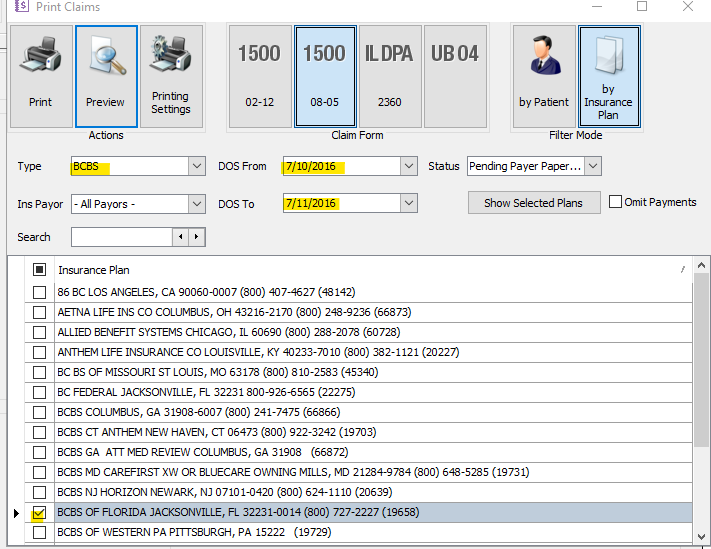Click the Search previous left arrow
Screen dimensions: 711x549
click(180, 237)
